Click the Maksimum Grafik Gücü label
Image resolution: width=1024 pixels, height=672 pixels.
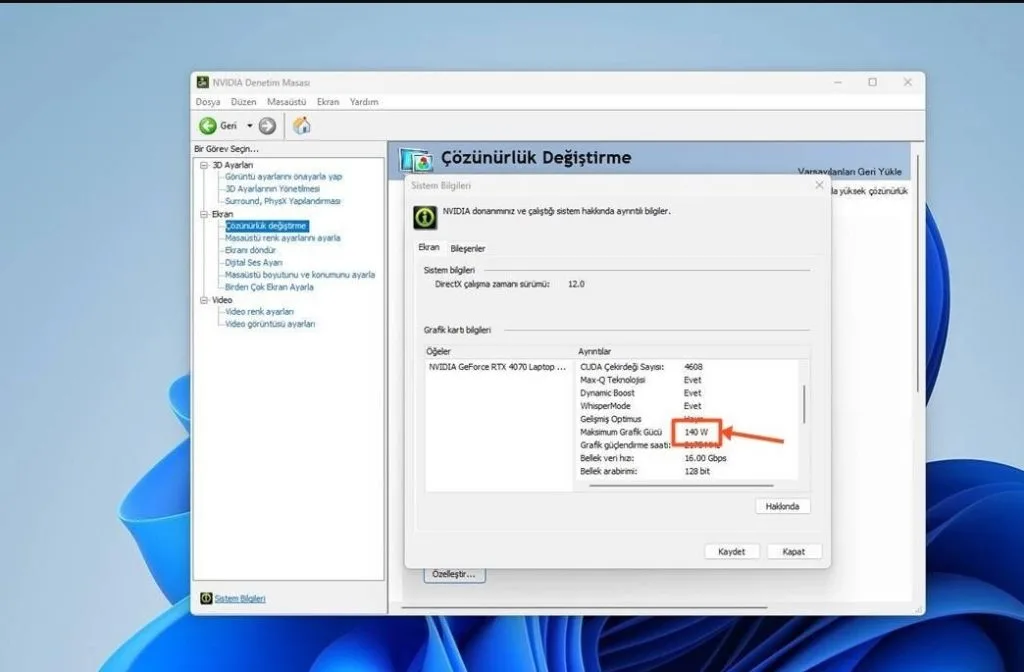[621, 432]
